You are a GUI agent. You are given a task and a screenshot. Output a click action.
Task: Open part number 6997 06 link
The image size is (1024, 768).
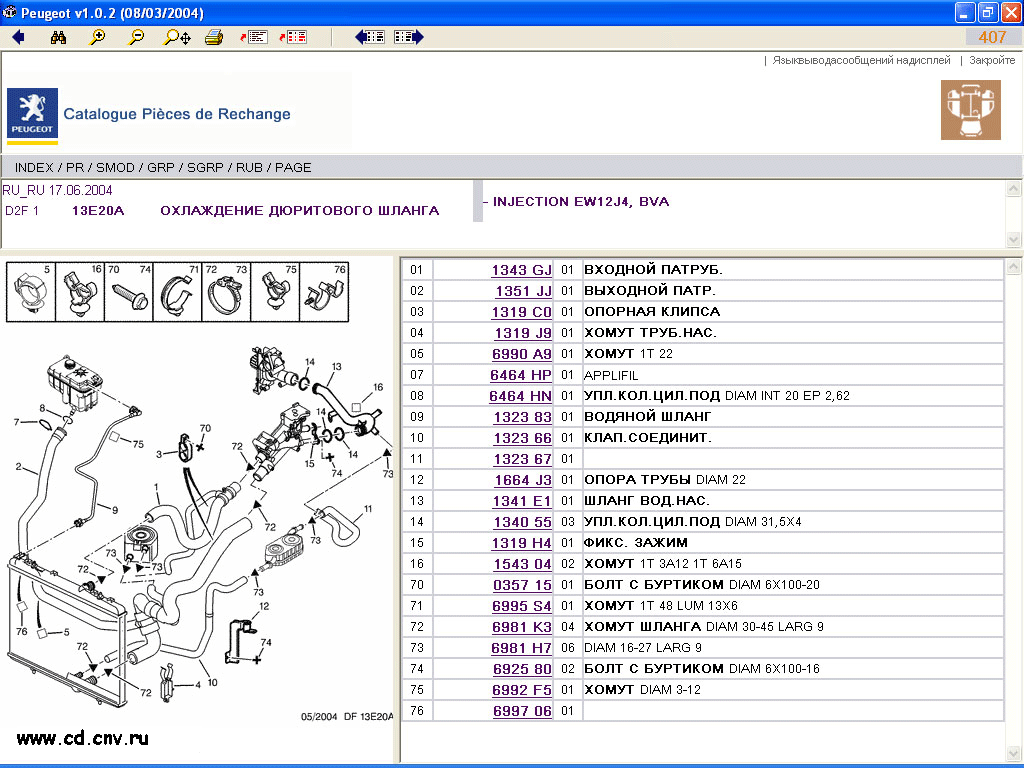click(x=522, y=711)
